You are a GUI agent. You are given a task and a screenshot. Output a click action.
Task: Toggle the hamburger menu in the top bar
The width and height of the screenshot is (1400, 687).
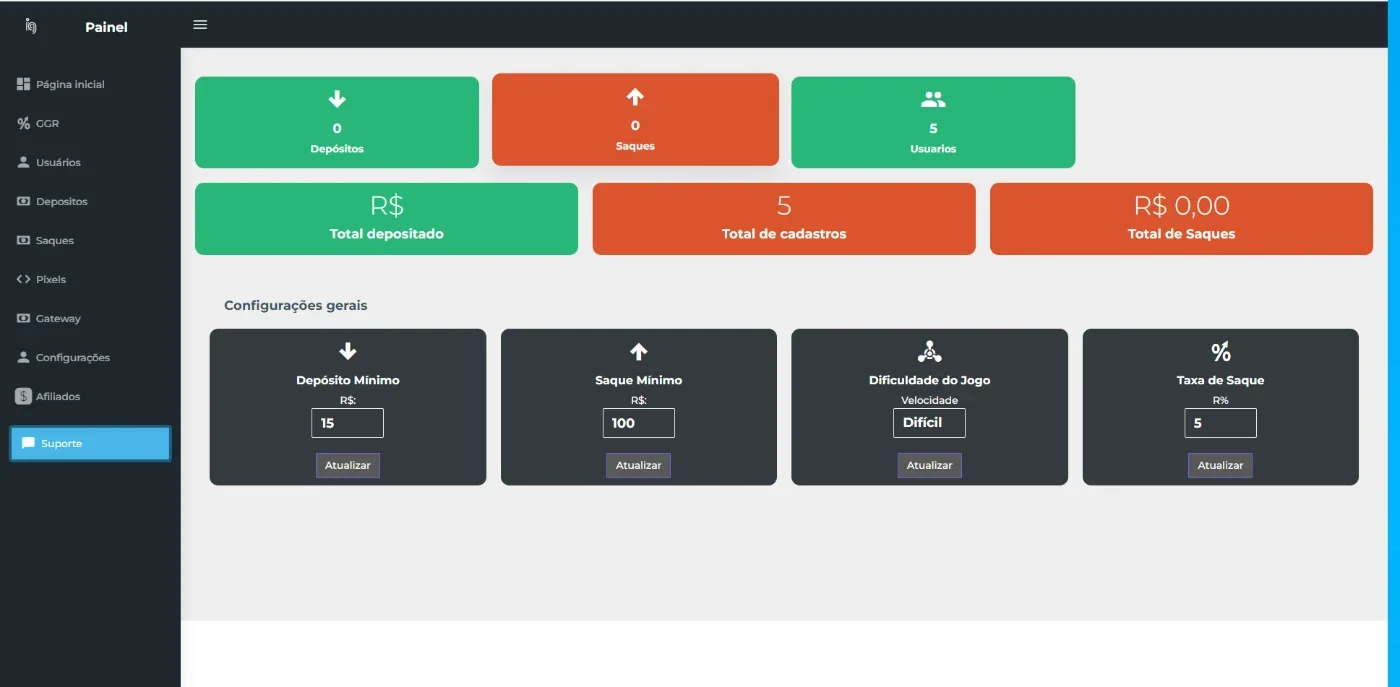pyautogui.click(x=200, y=24)
